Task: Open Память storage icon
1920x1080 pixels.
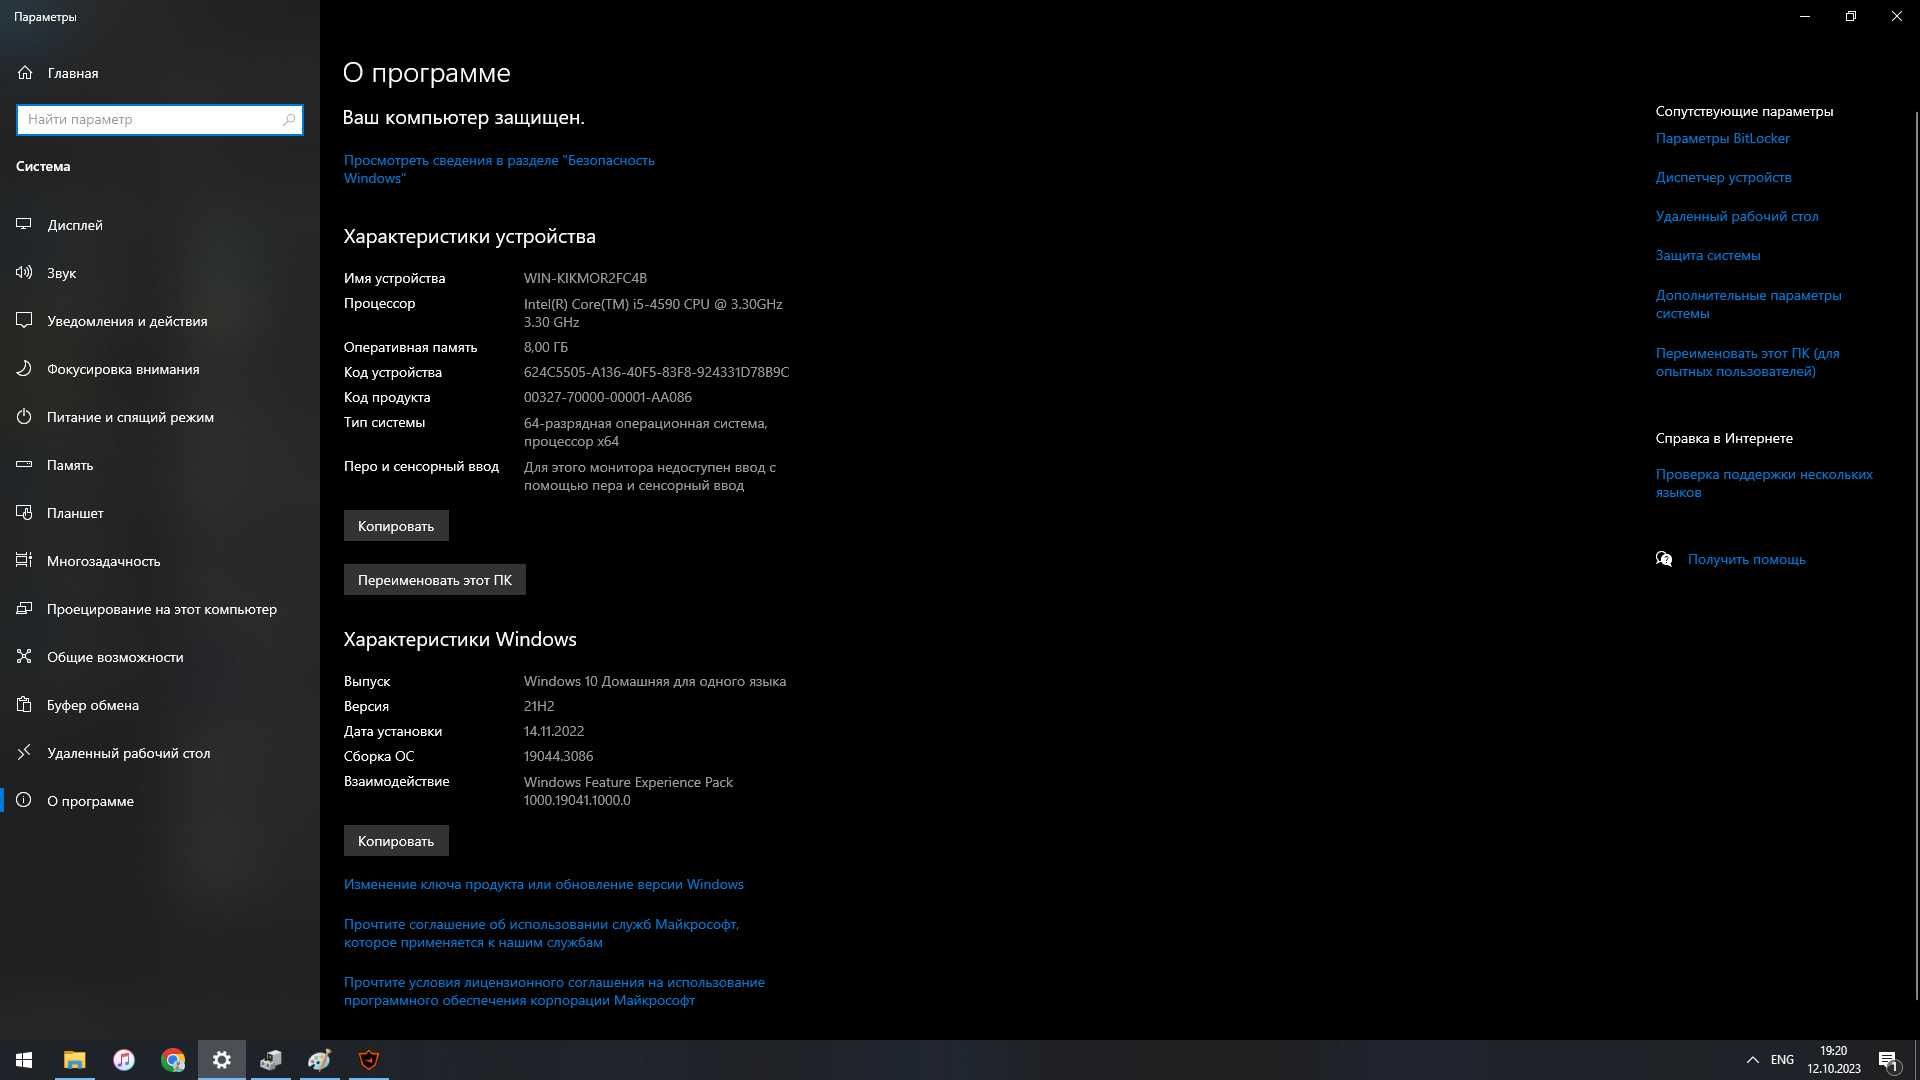Action: [x=24, y=465]
